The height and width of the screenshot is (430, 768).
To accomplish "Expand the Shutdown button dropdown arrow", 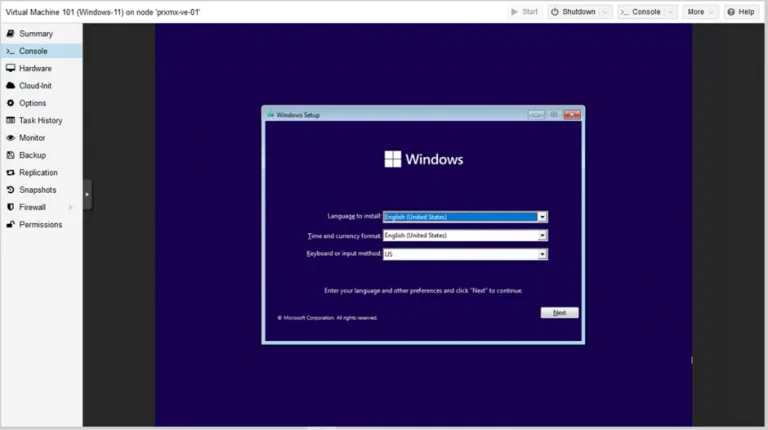I will pyautogui.click(x=605, y=12).
